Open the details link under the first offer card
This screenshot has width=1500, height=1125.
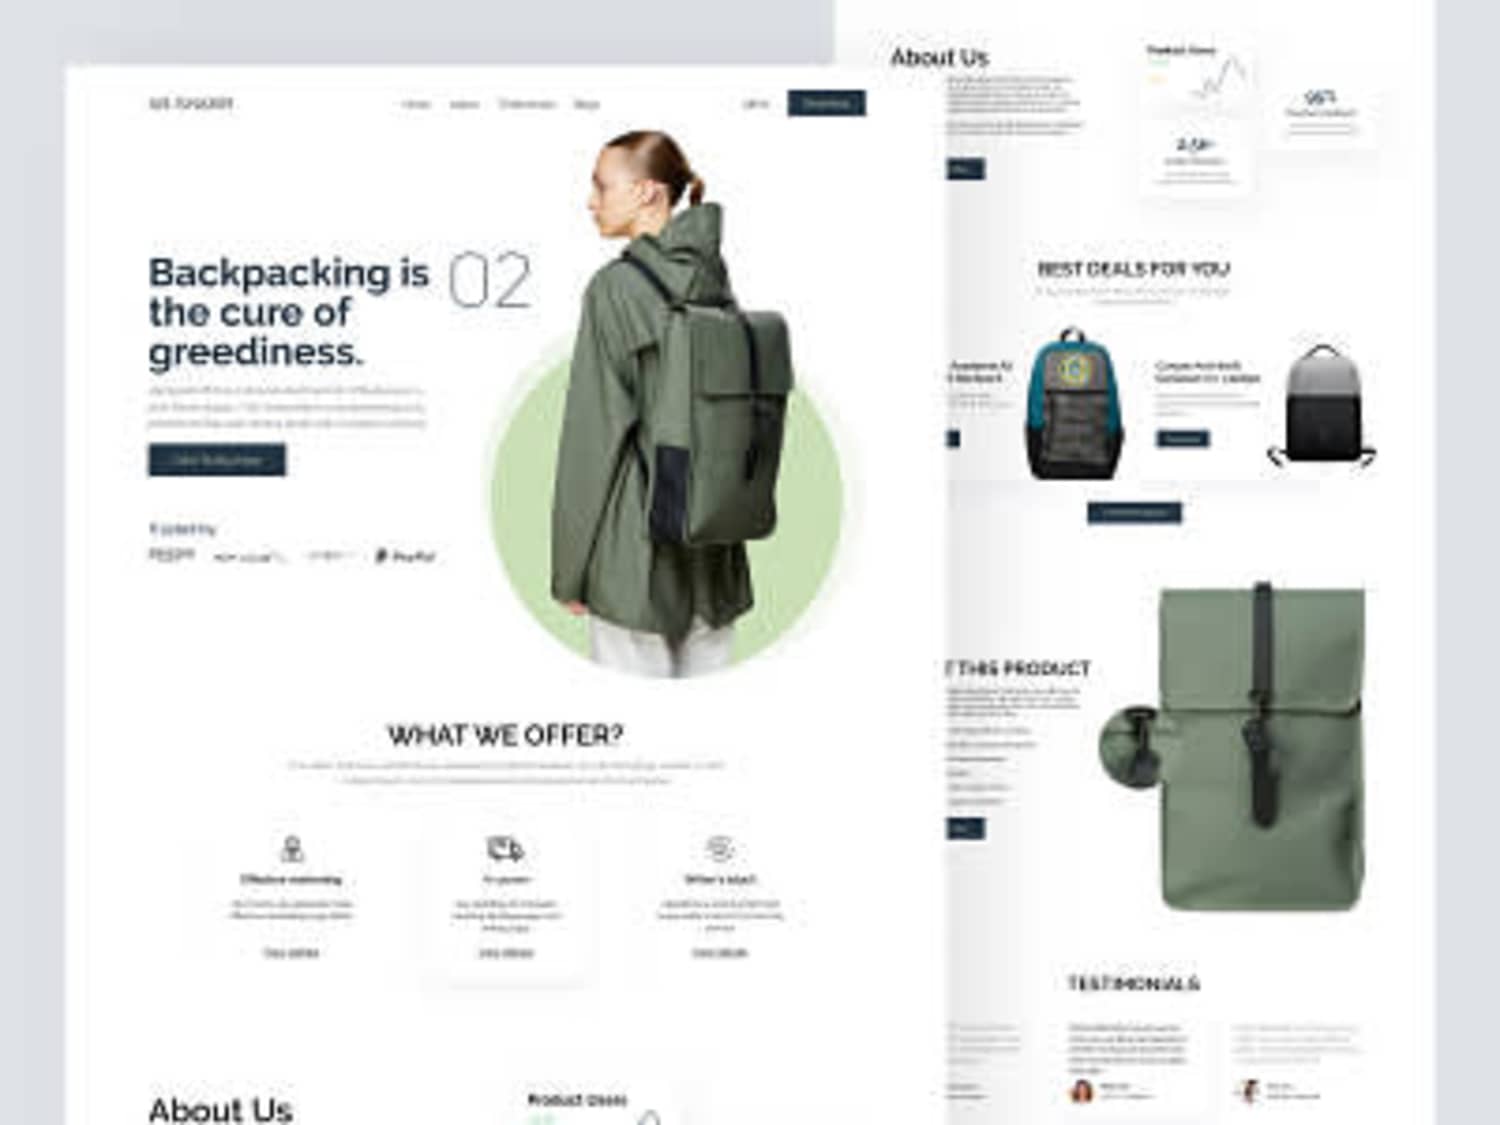291,953
